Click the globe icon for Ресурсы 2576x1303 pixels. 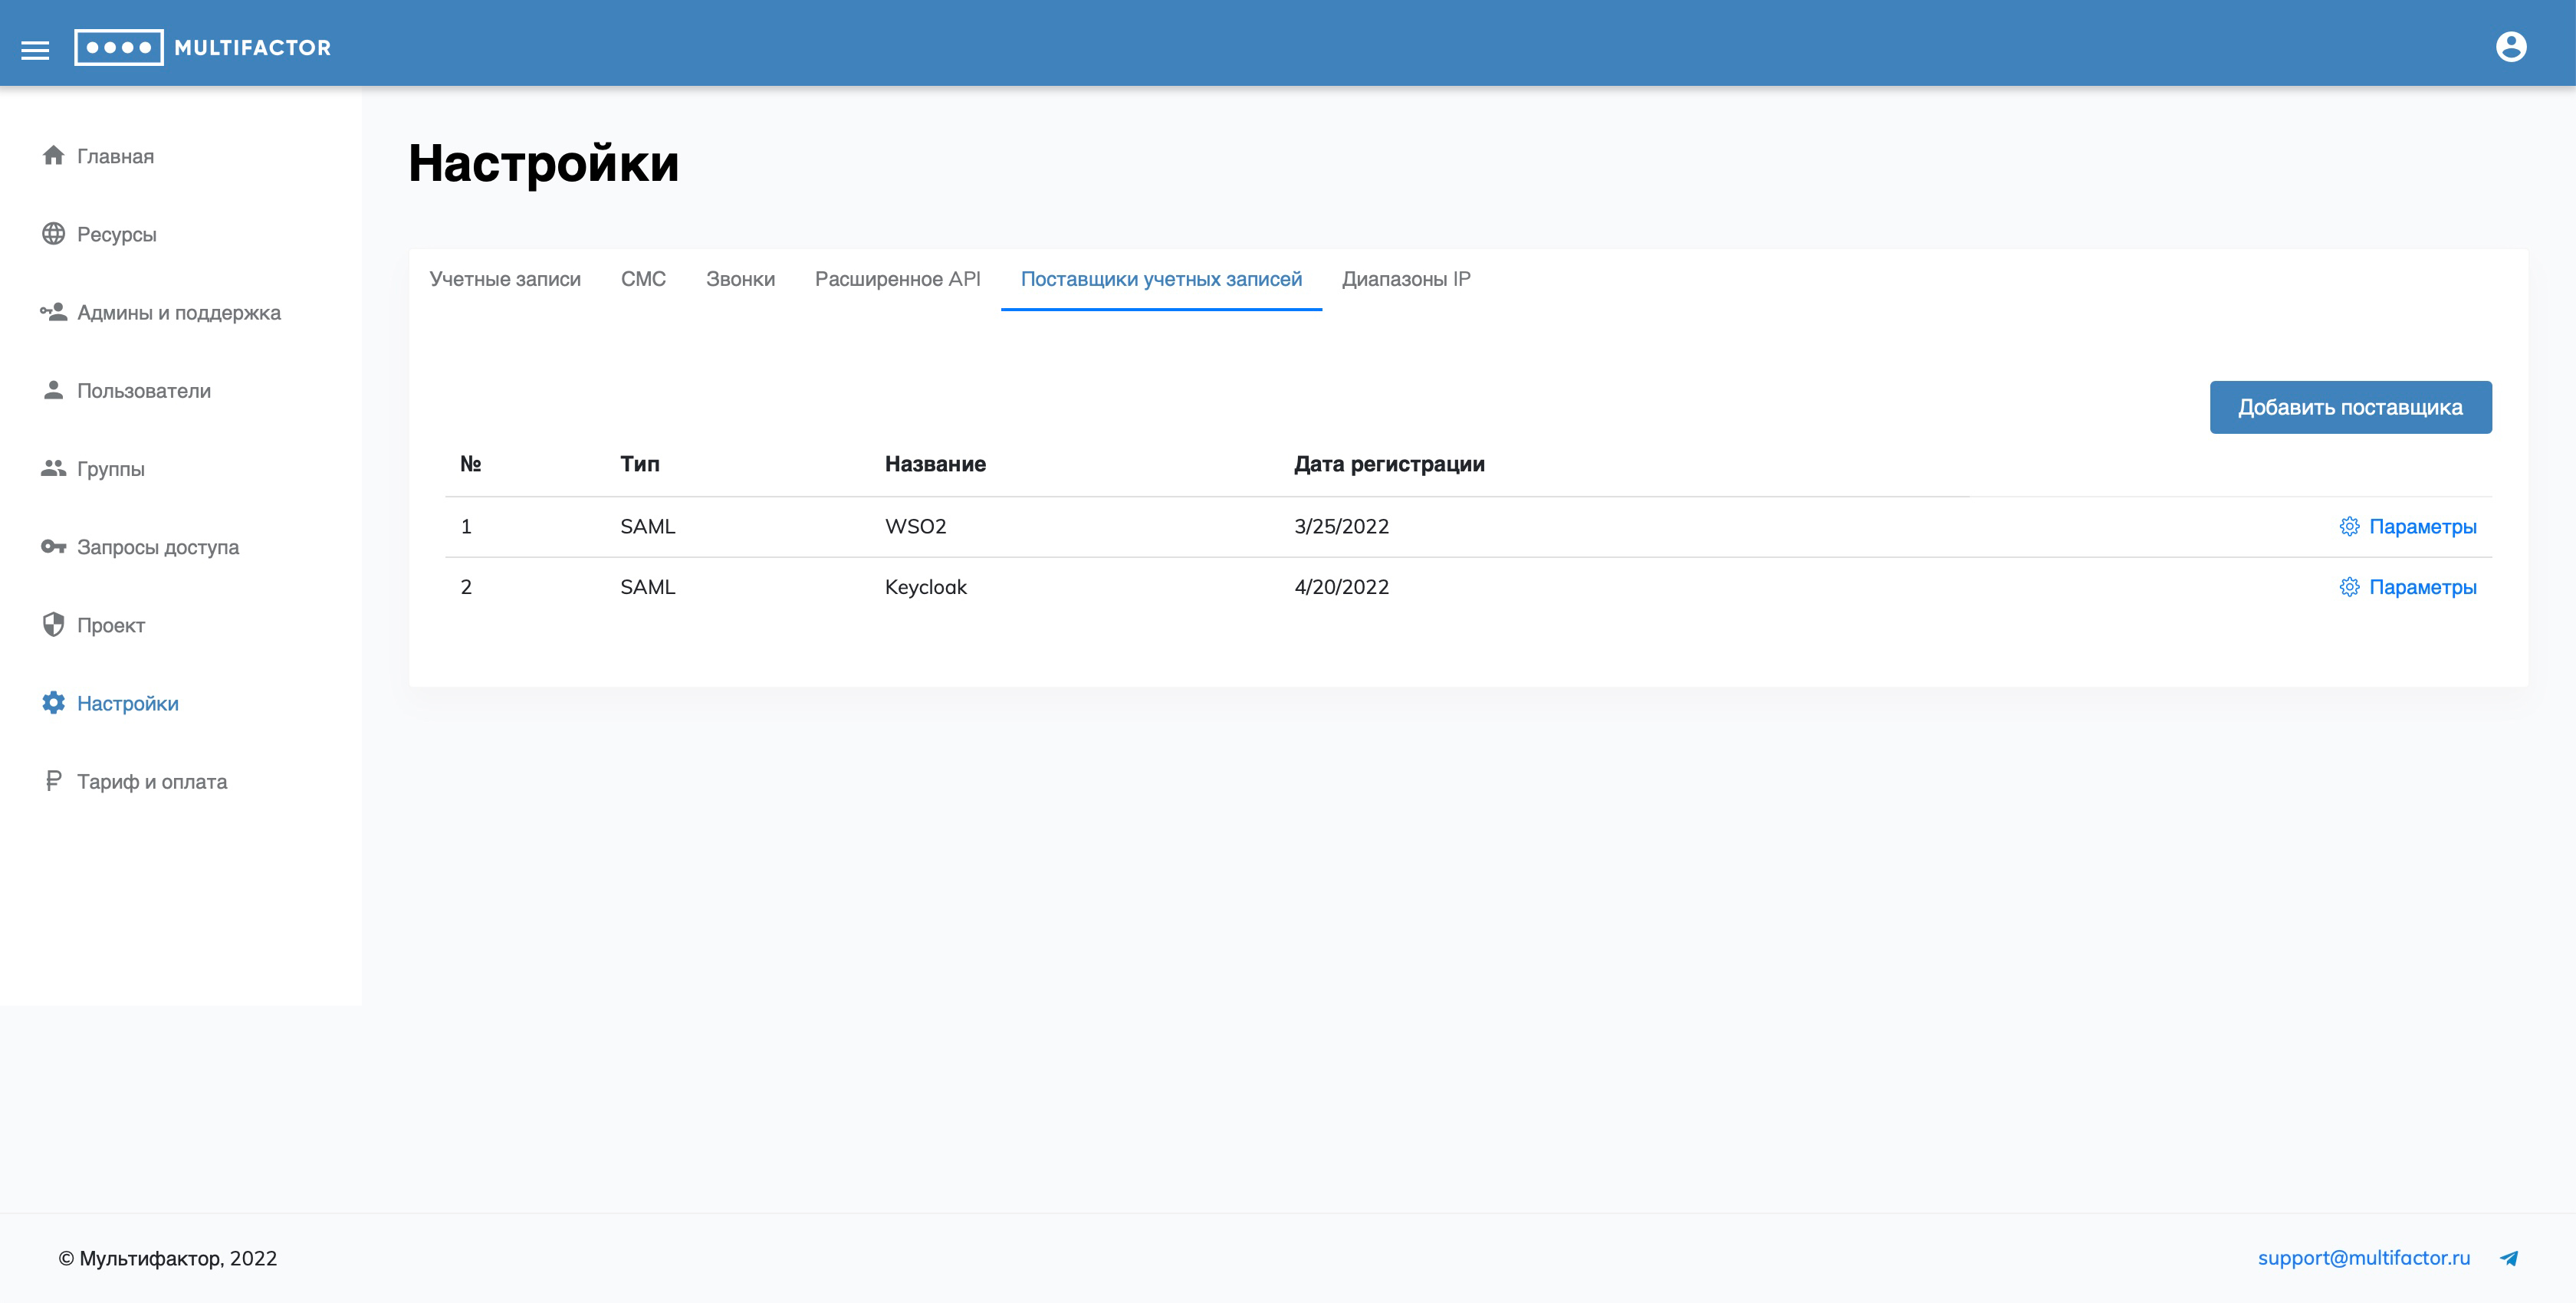click(54, 233)
